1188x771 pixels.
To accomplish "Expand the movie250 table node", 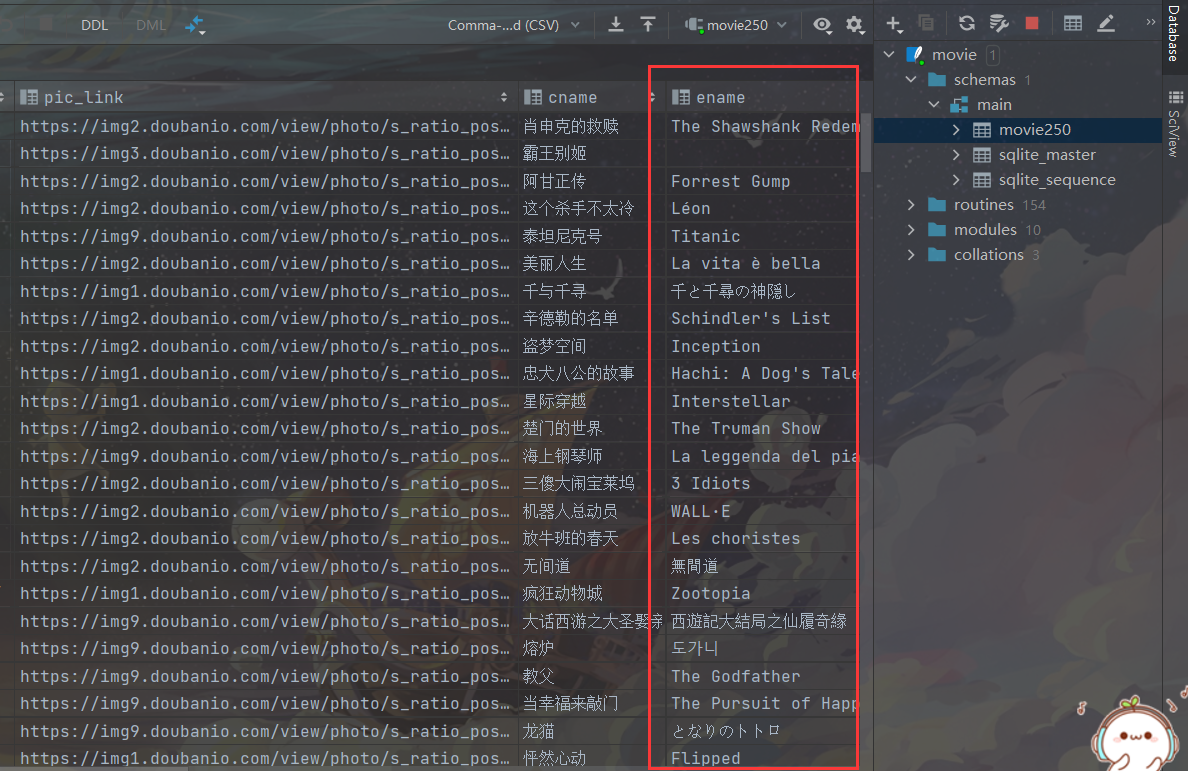I will (956, 130).
